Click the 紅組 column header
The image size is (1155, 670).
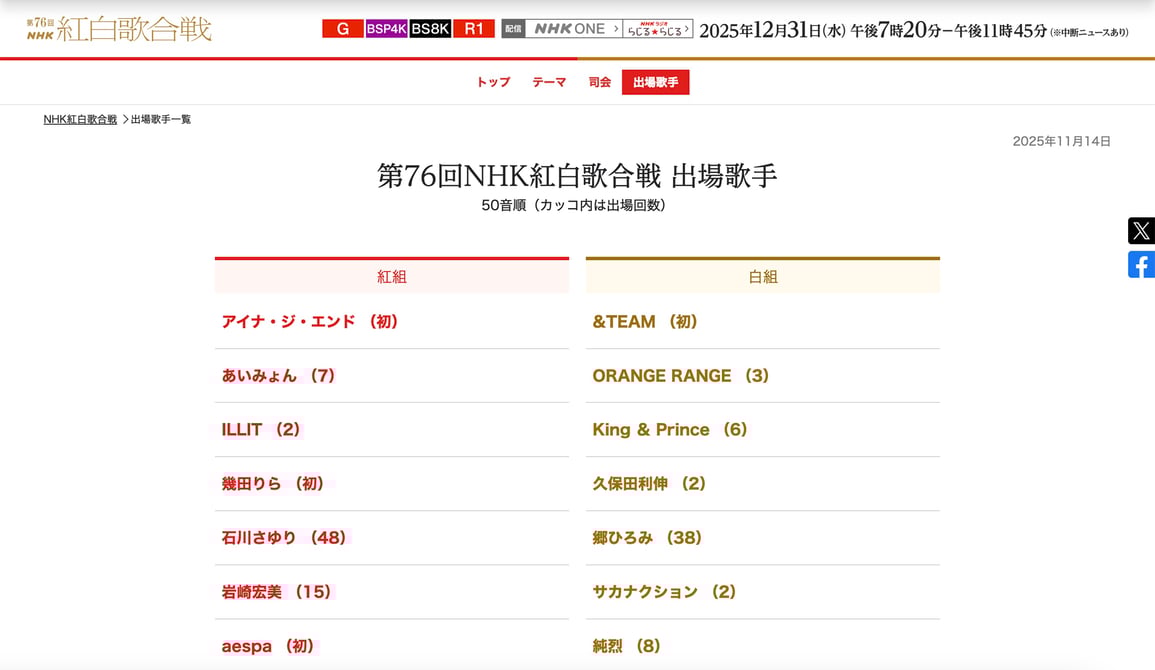click(392, 276)
